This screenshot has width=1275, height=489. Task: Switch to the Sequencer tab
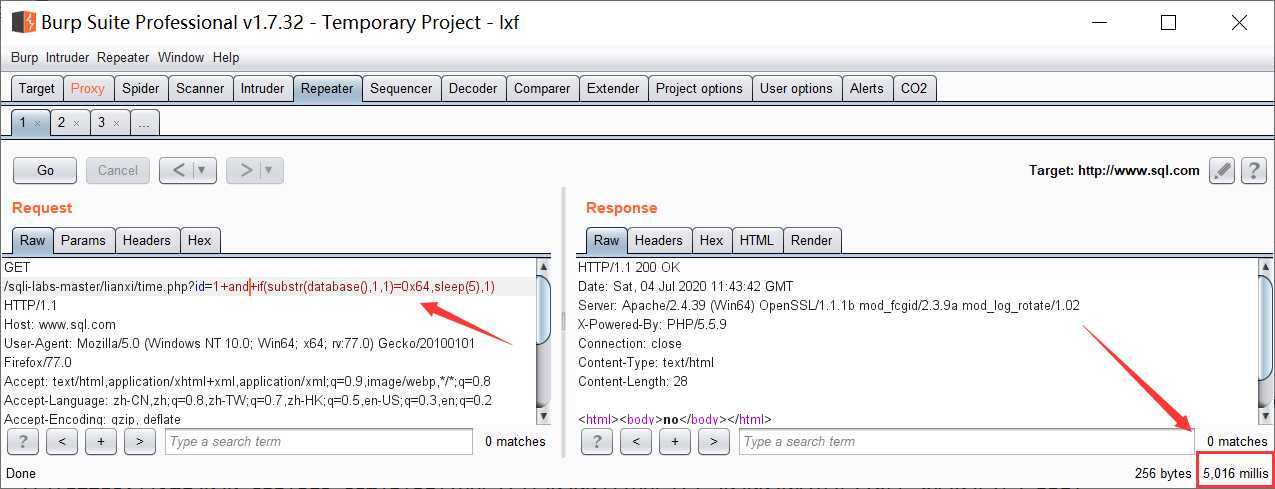401,88
